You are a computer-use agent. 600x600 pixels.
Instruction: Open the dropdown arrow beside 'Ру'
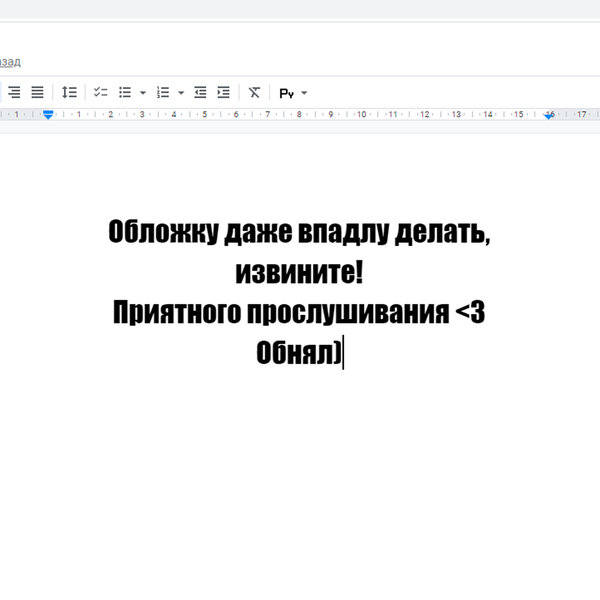pos(304,93)
